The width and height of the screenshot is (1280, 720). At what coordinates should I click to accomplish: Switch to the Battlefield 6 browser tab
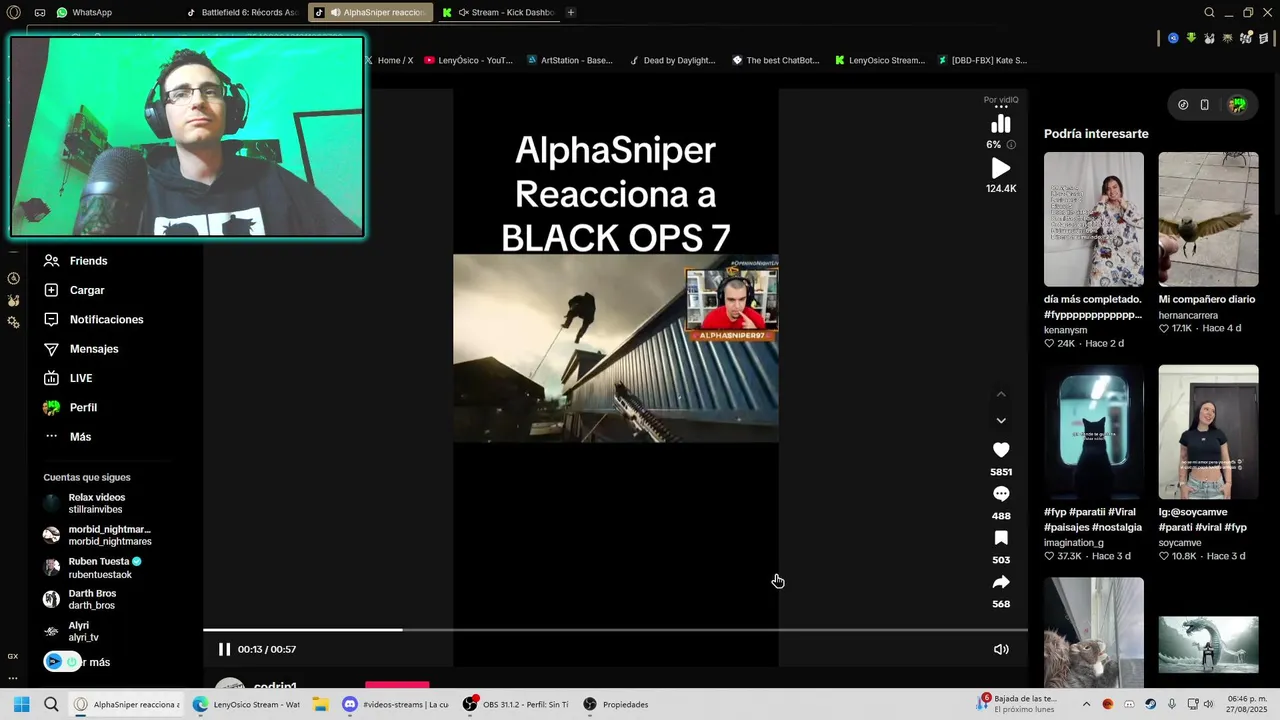click(241, 13)
